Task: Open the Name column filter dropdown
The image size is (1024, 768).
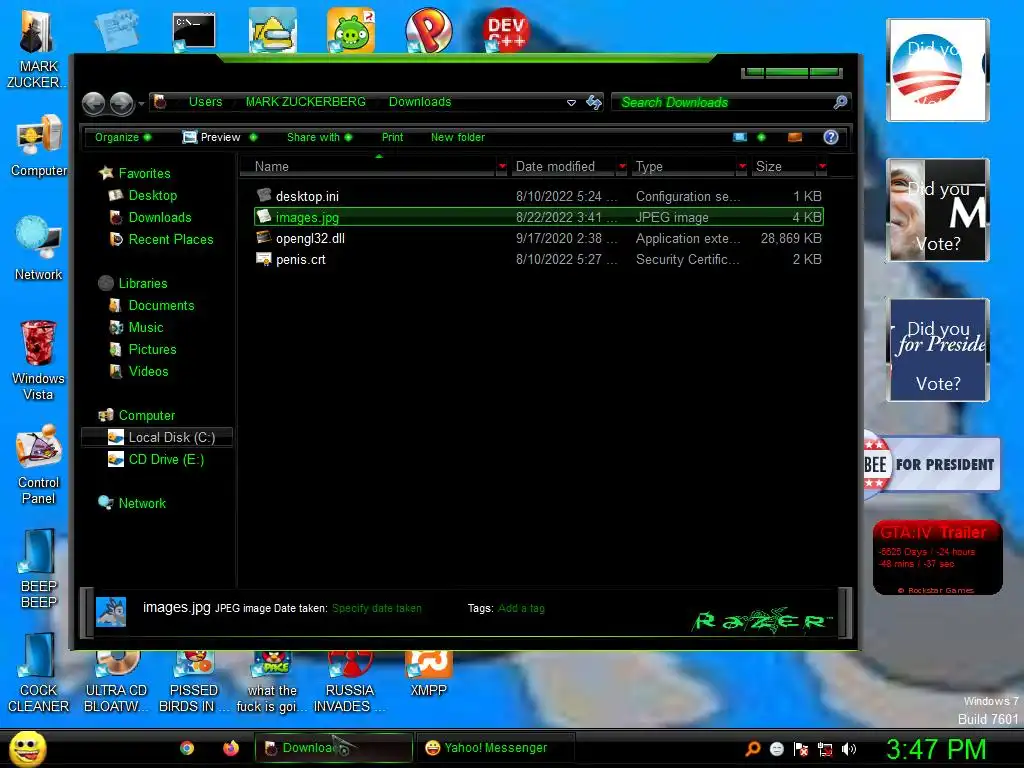Action: tap(502, 167)
